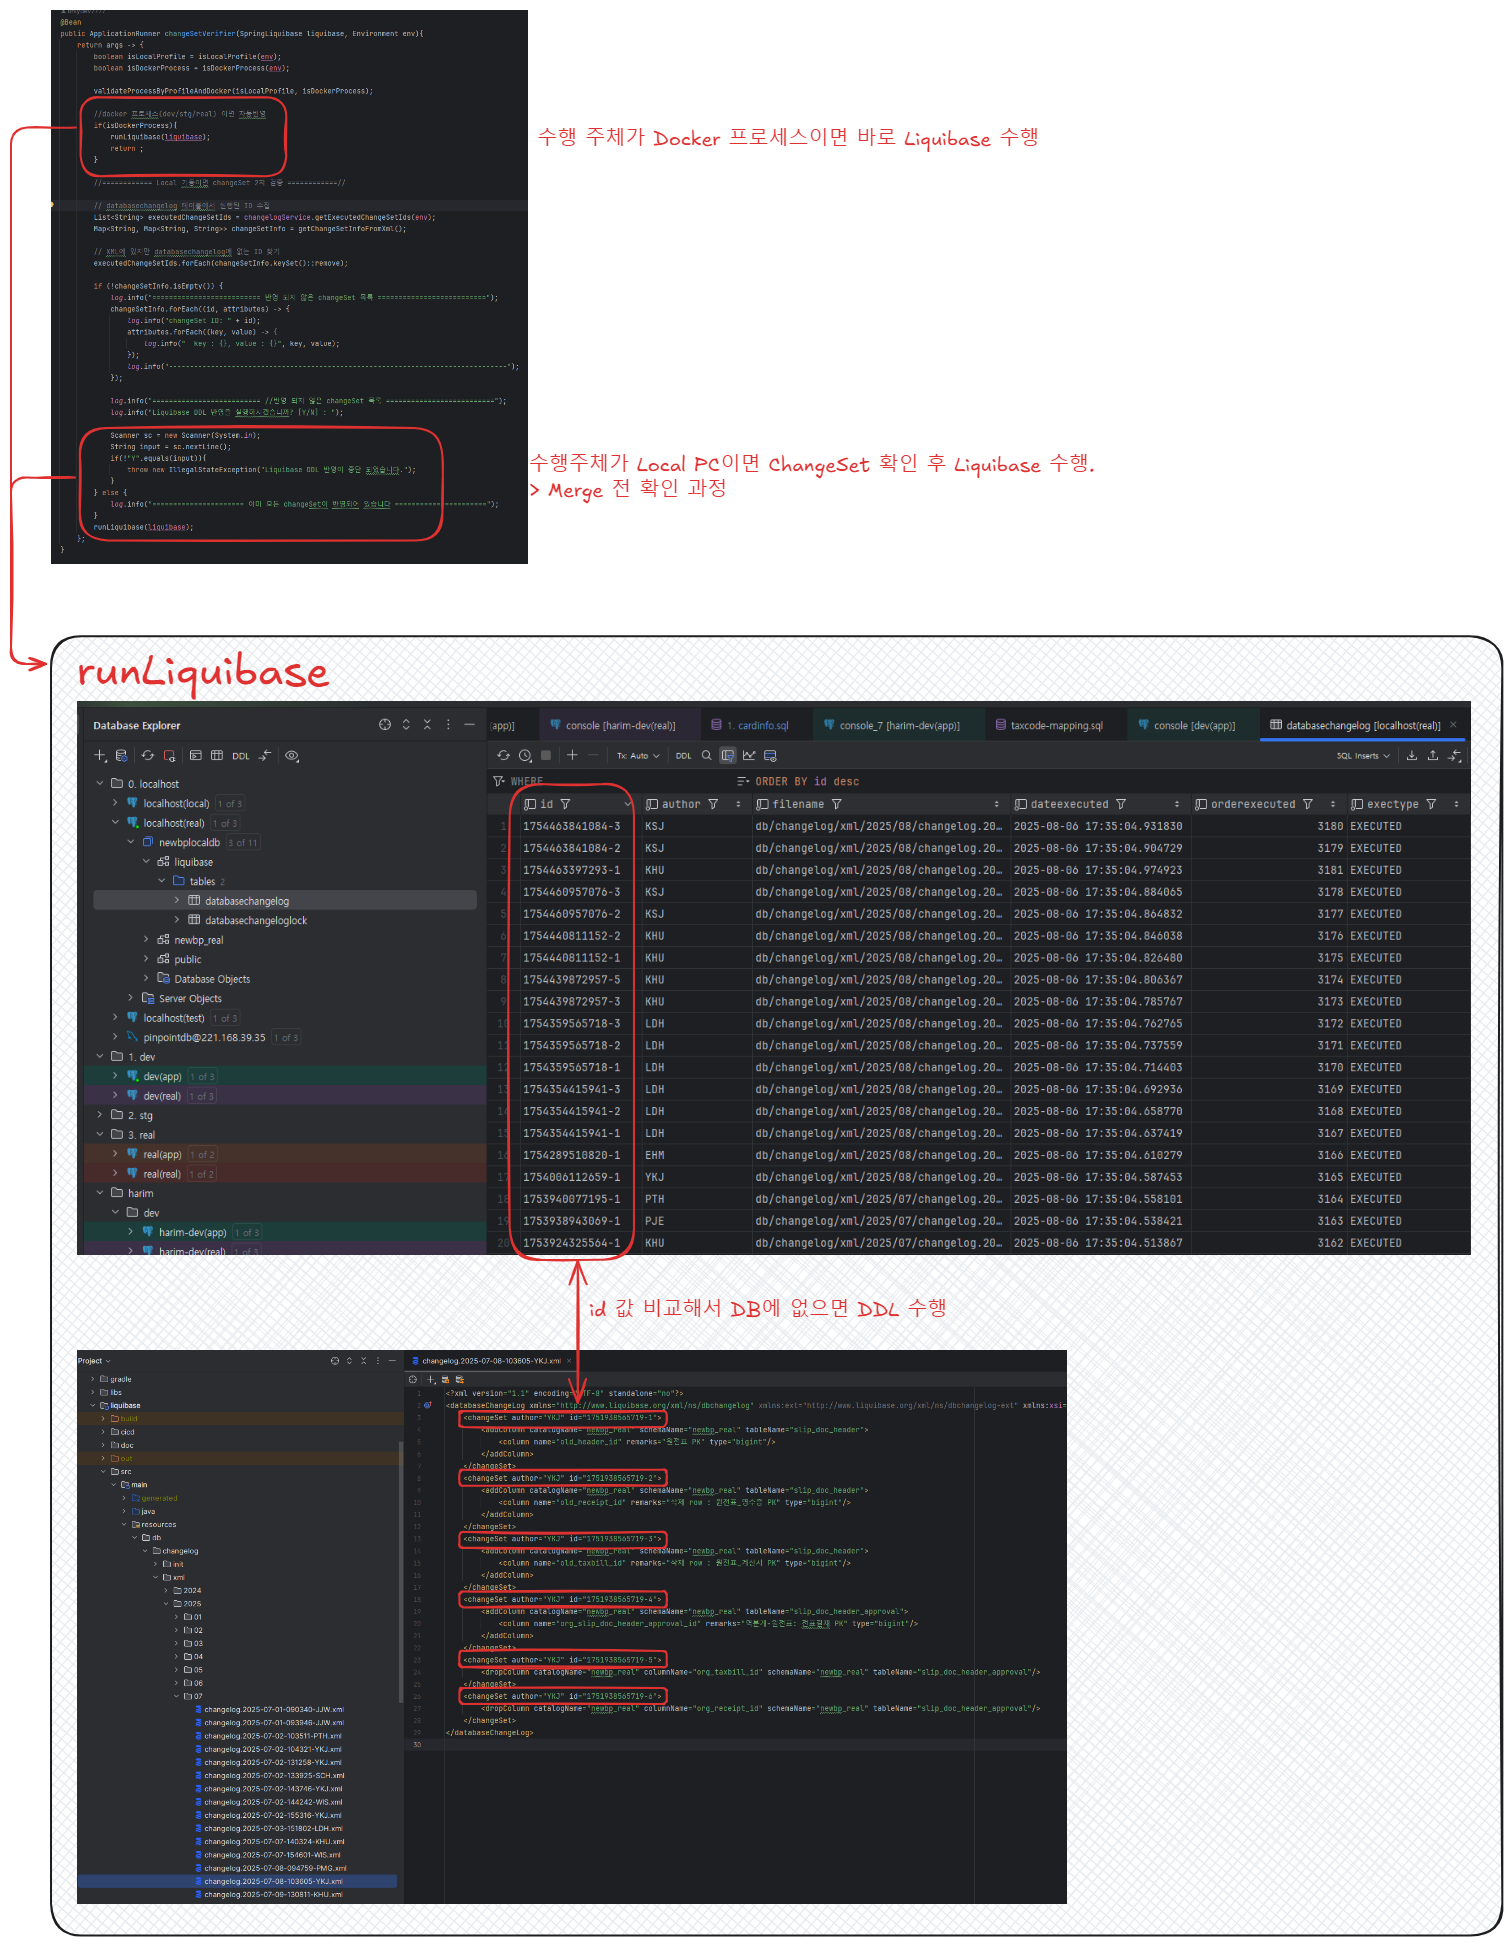Close the databasechangelog [localhost(real)] tab

[1453, 725]
